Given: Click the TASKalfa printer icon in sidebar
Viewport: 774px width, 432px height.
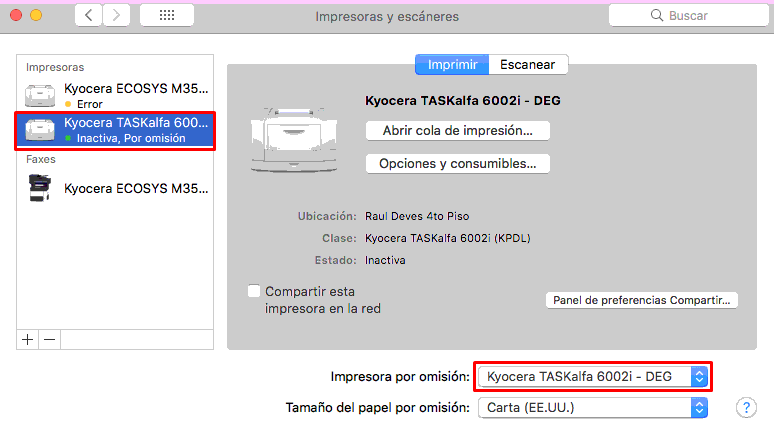Looking at the screenshot, I should coord(40,130).
